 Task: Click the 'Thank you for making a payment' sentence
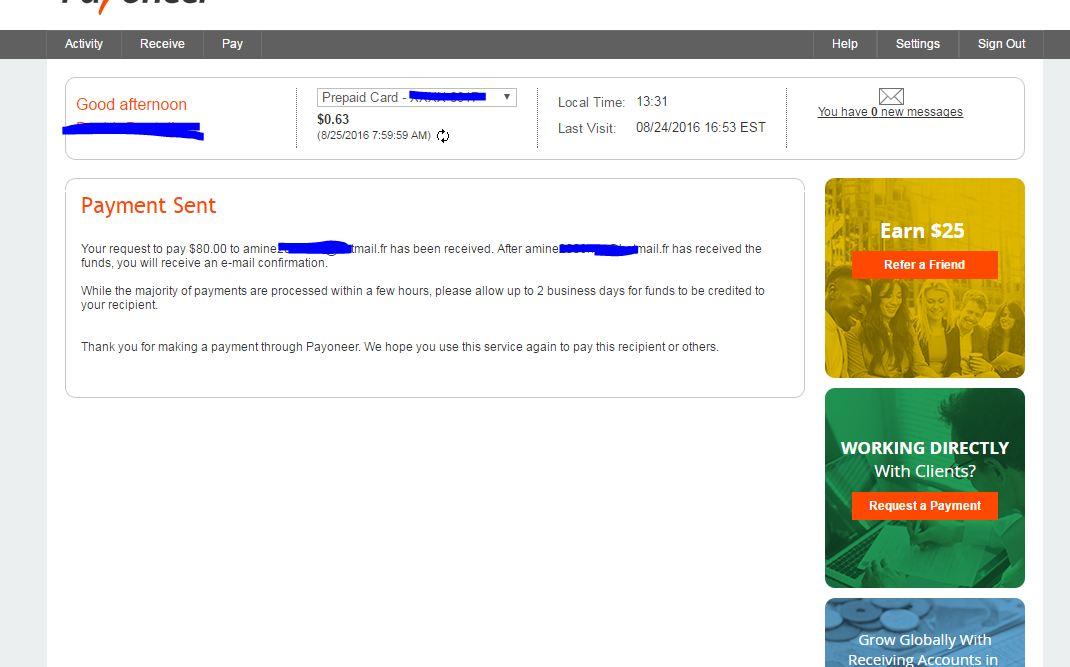pyautogui.click(x=400, y=347)
